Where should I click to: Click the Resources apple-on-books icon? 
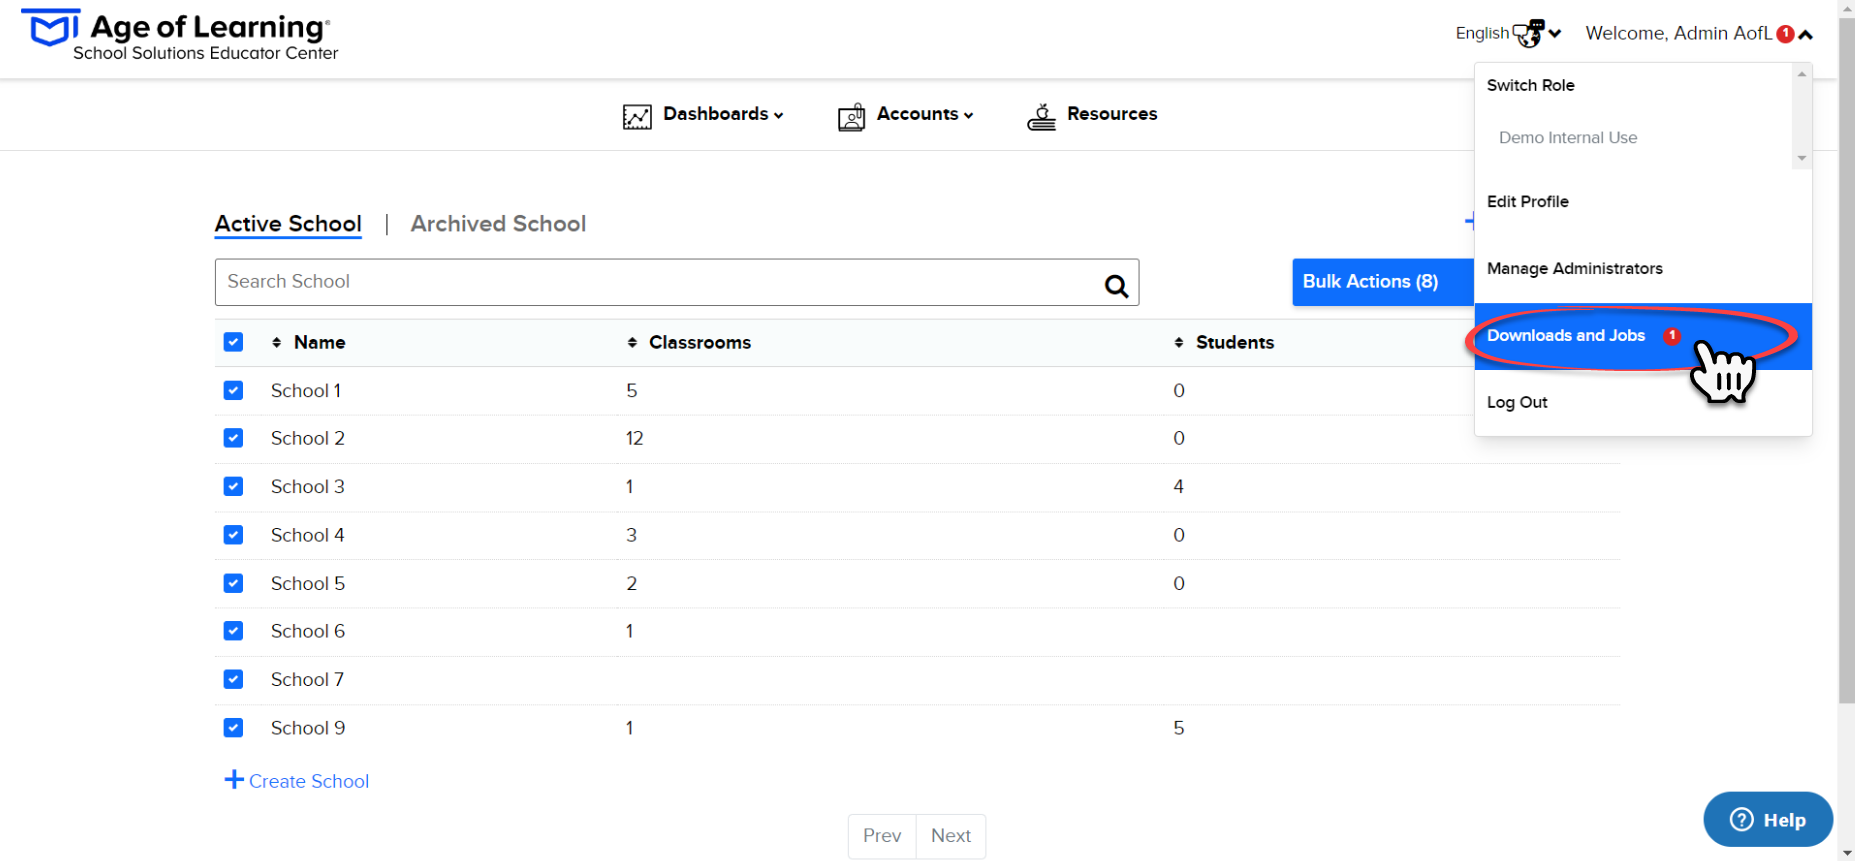click(1041, 116)
